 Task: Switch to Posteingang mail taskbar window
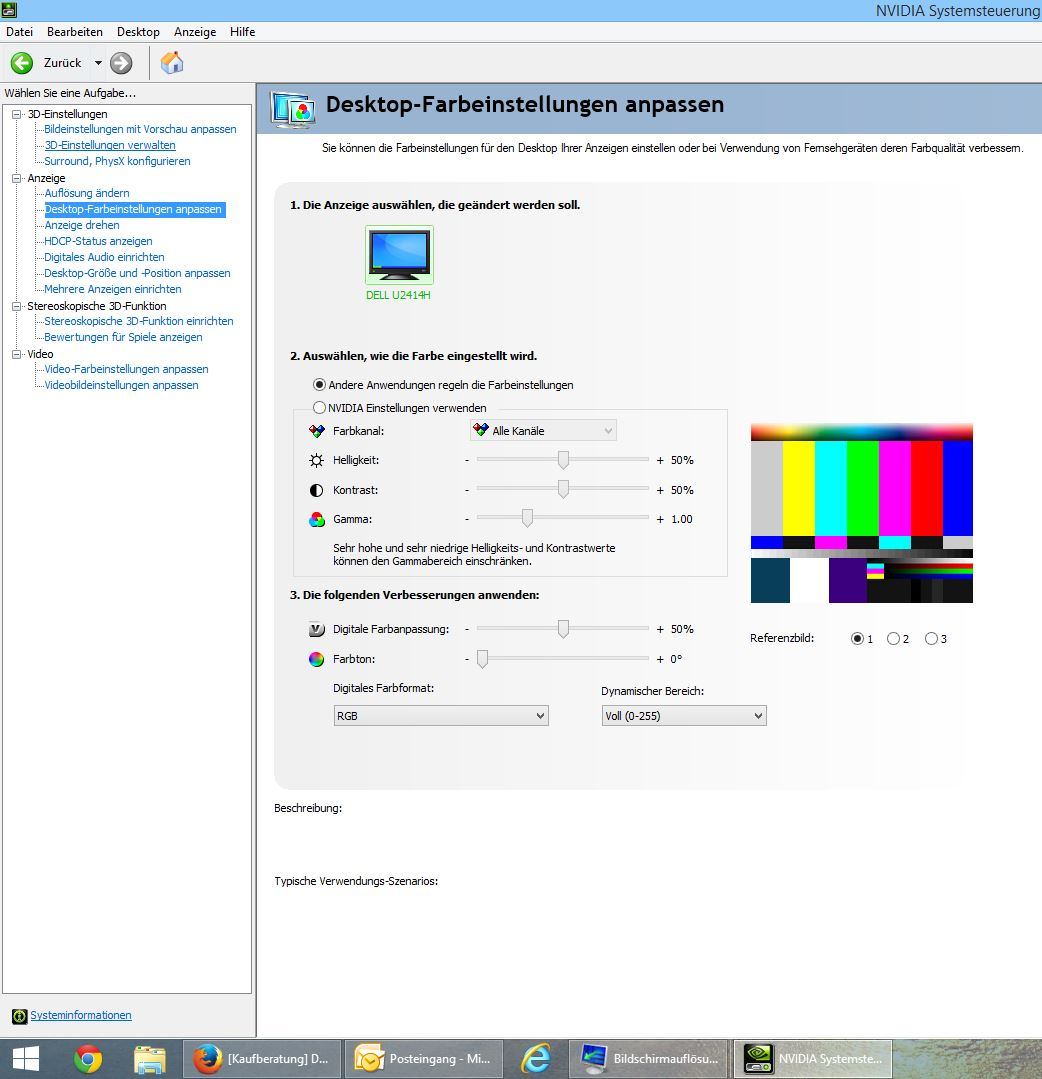click(423, 1059)
